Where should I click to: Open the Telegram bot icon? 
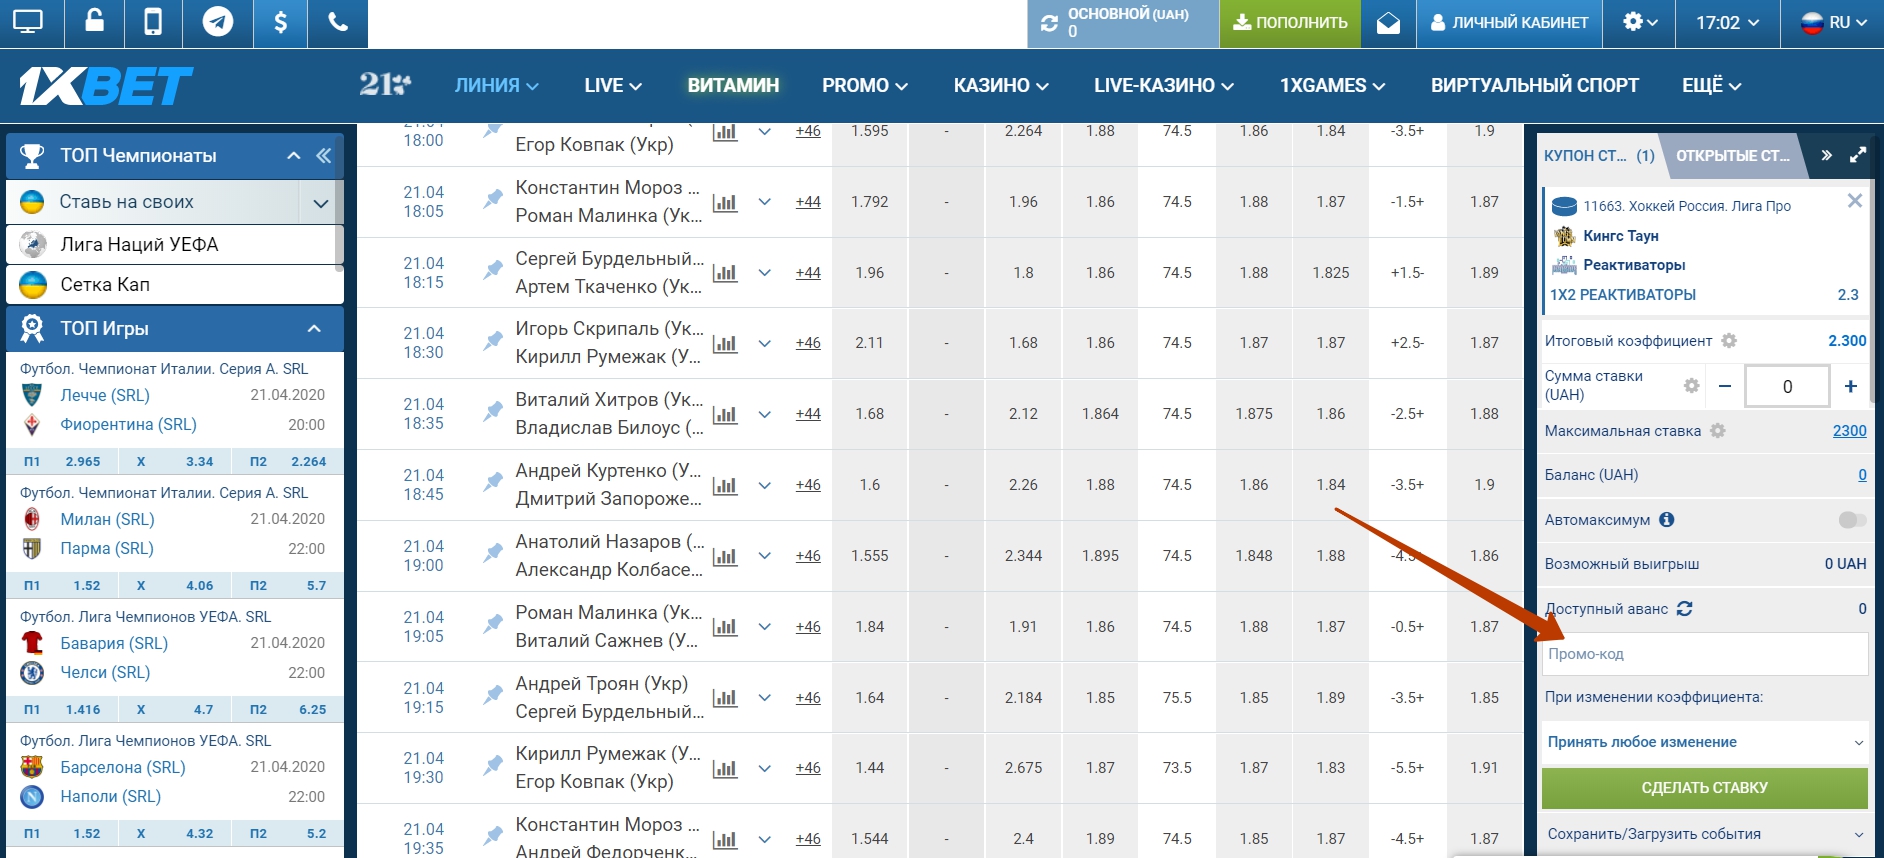[x=218, y=21]
